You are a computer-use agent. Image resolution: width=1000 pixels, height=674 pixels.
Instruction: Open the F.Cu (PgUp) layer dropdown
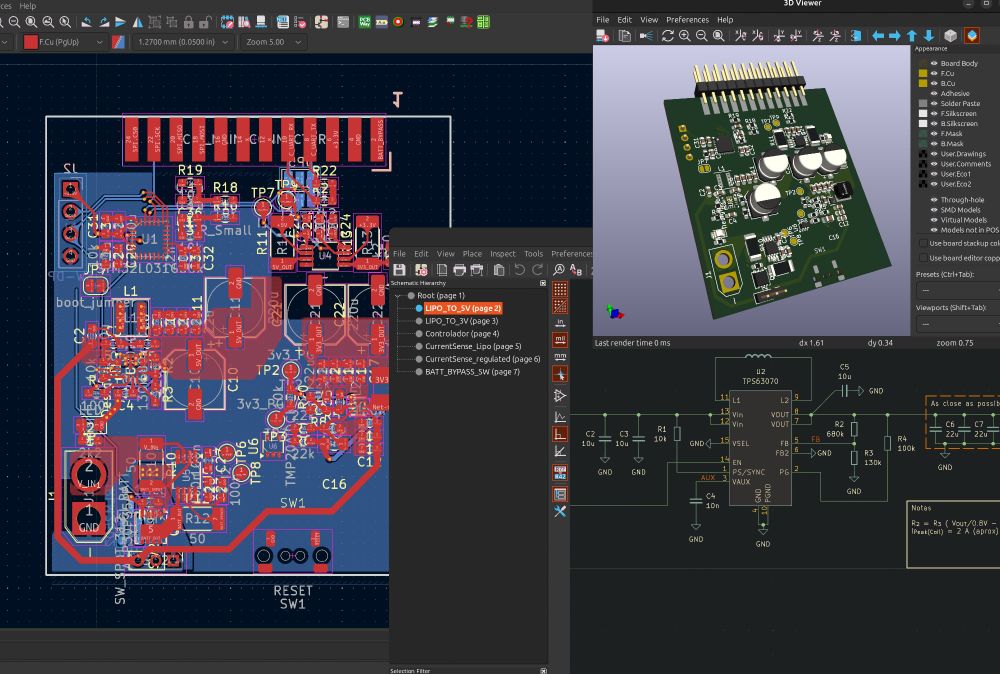tap(62, 42)
